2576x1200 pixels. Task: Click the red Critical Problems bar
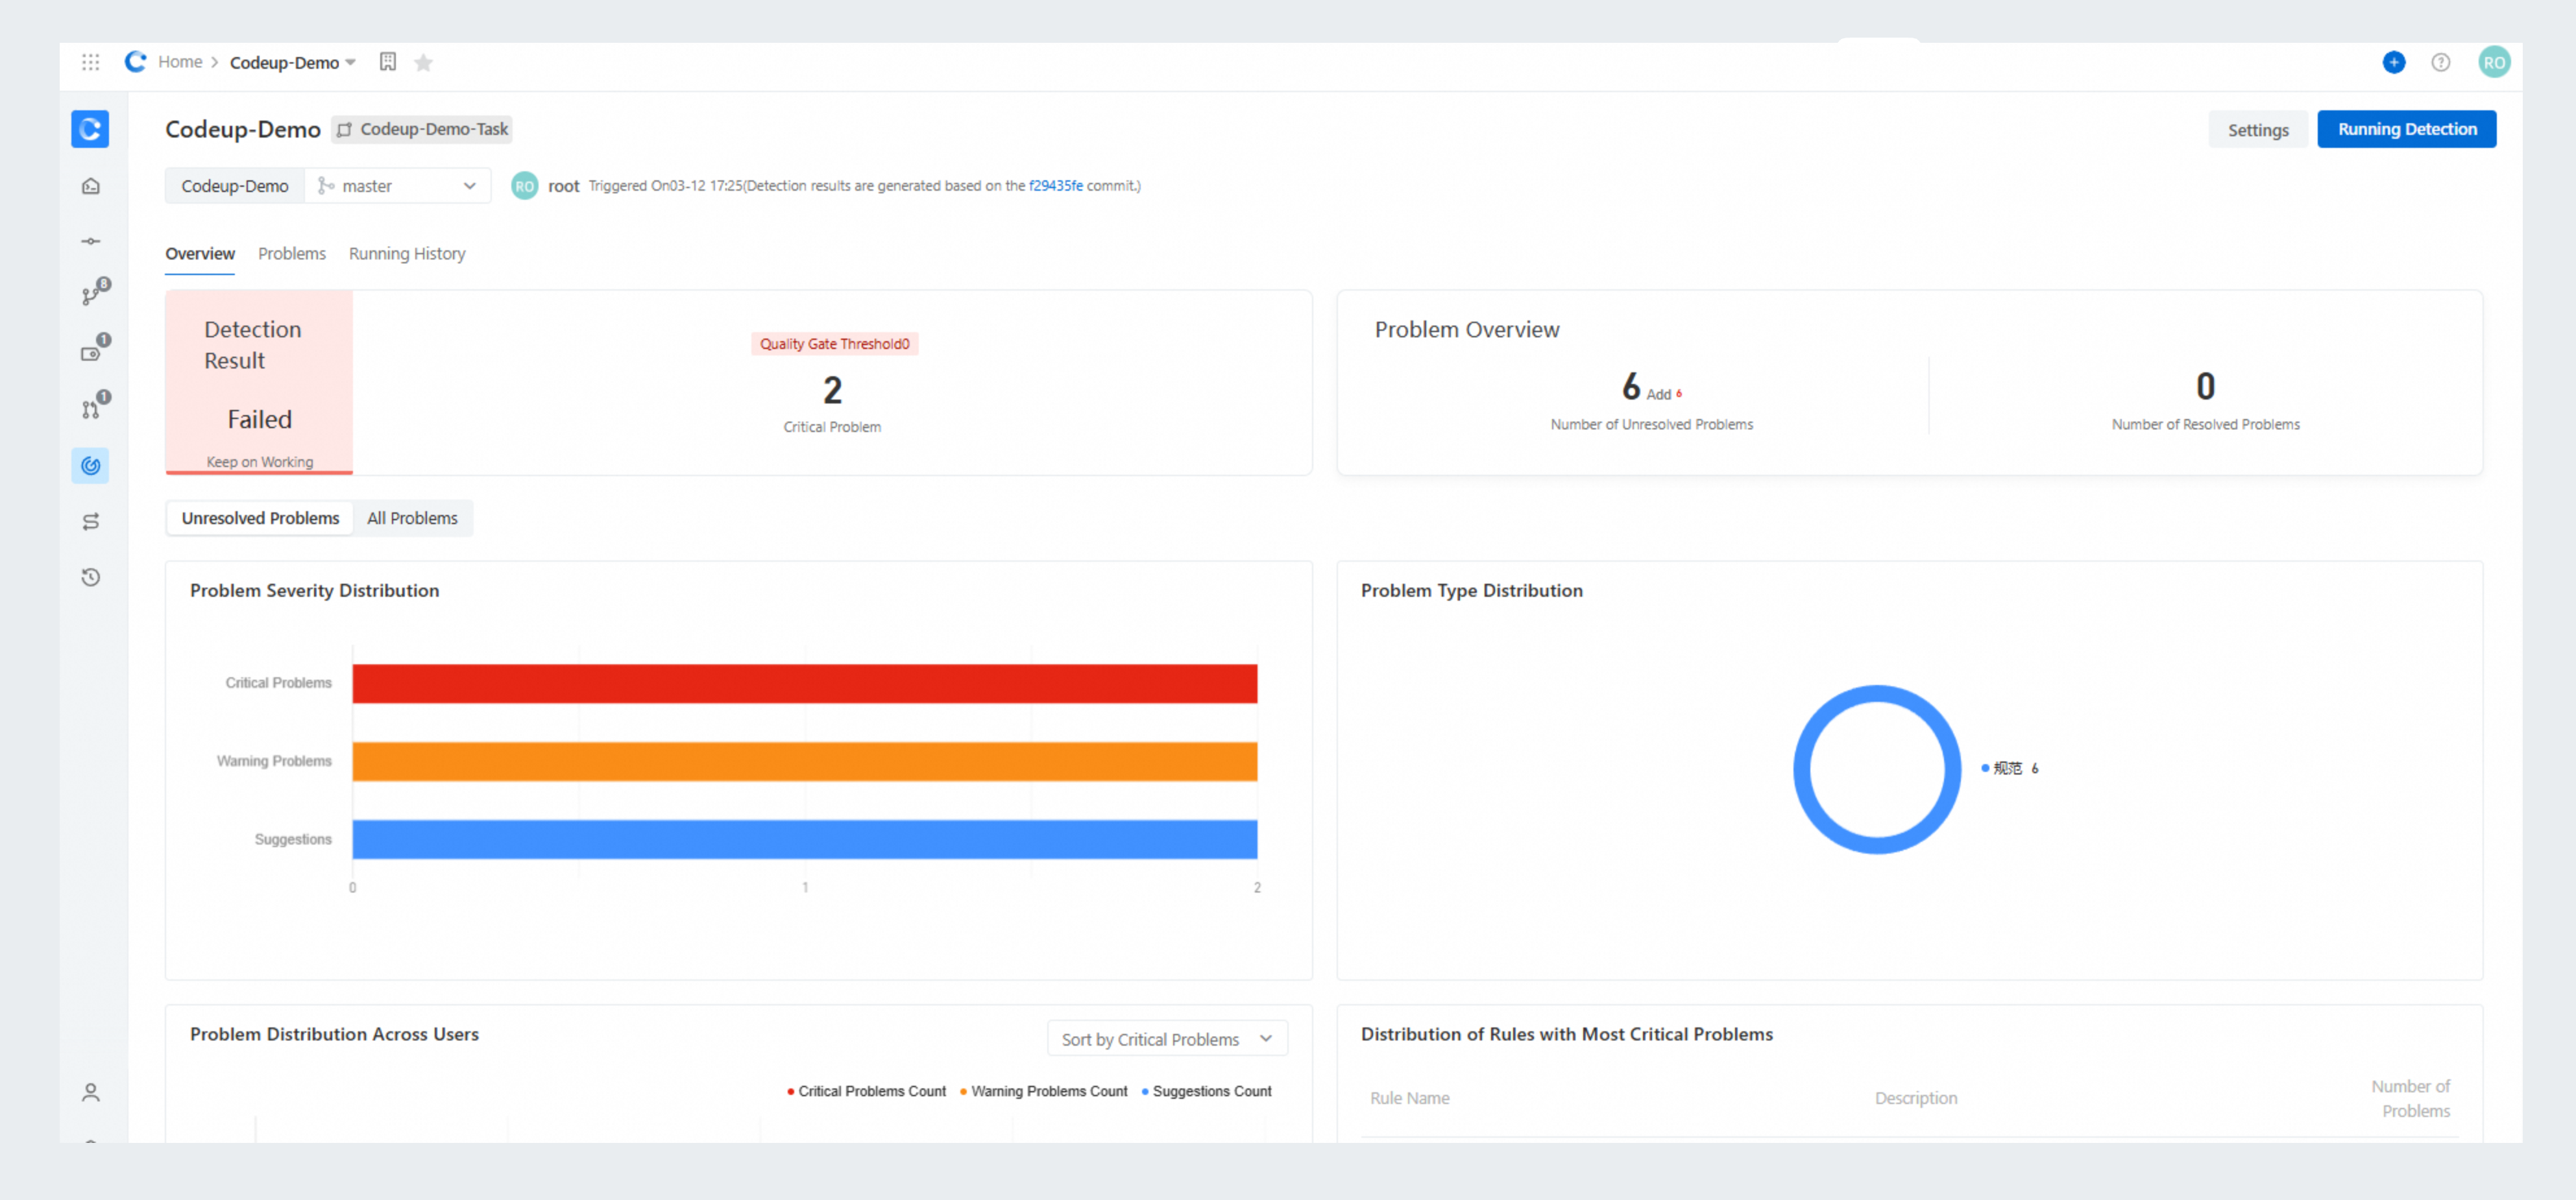pyautogui.click(x=804, y=684)
